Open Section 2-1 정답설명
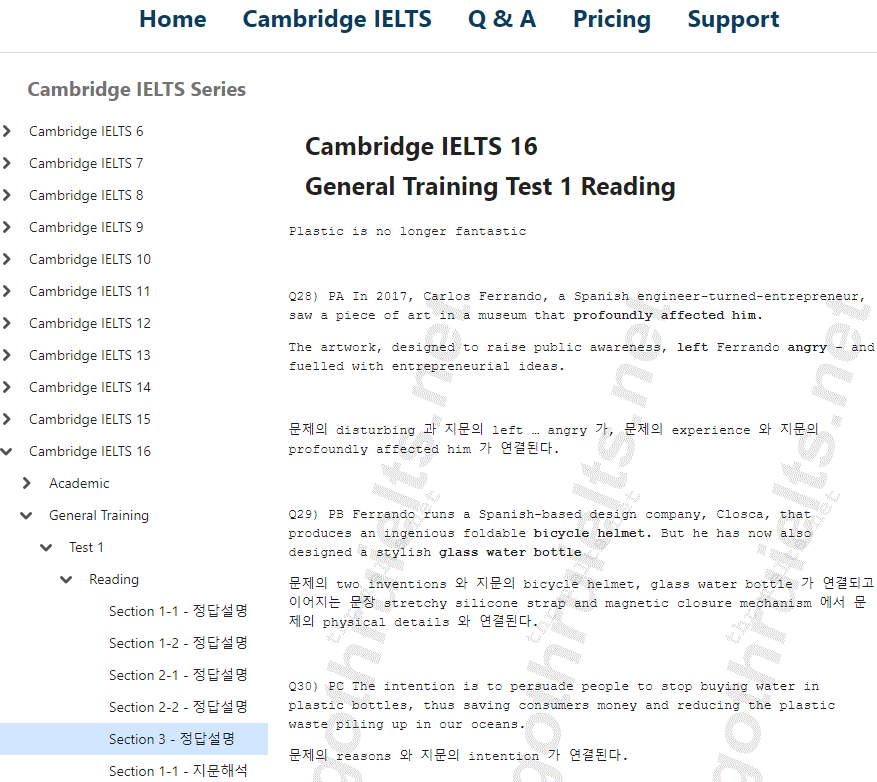Viewport: 877px width, 782px height. pos(178,675)
